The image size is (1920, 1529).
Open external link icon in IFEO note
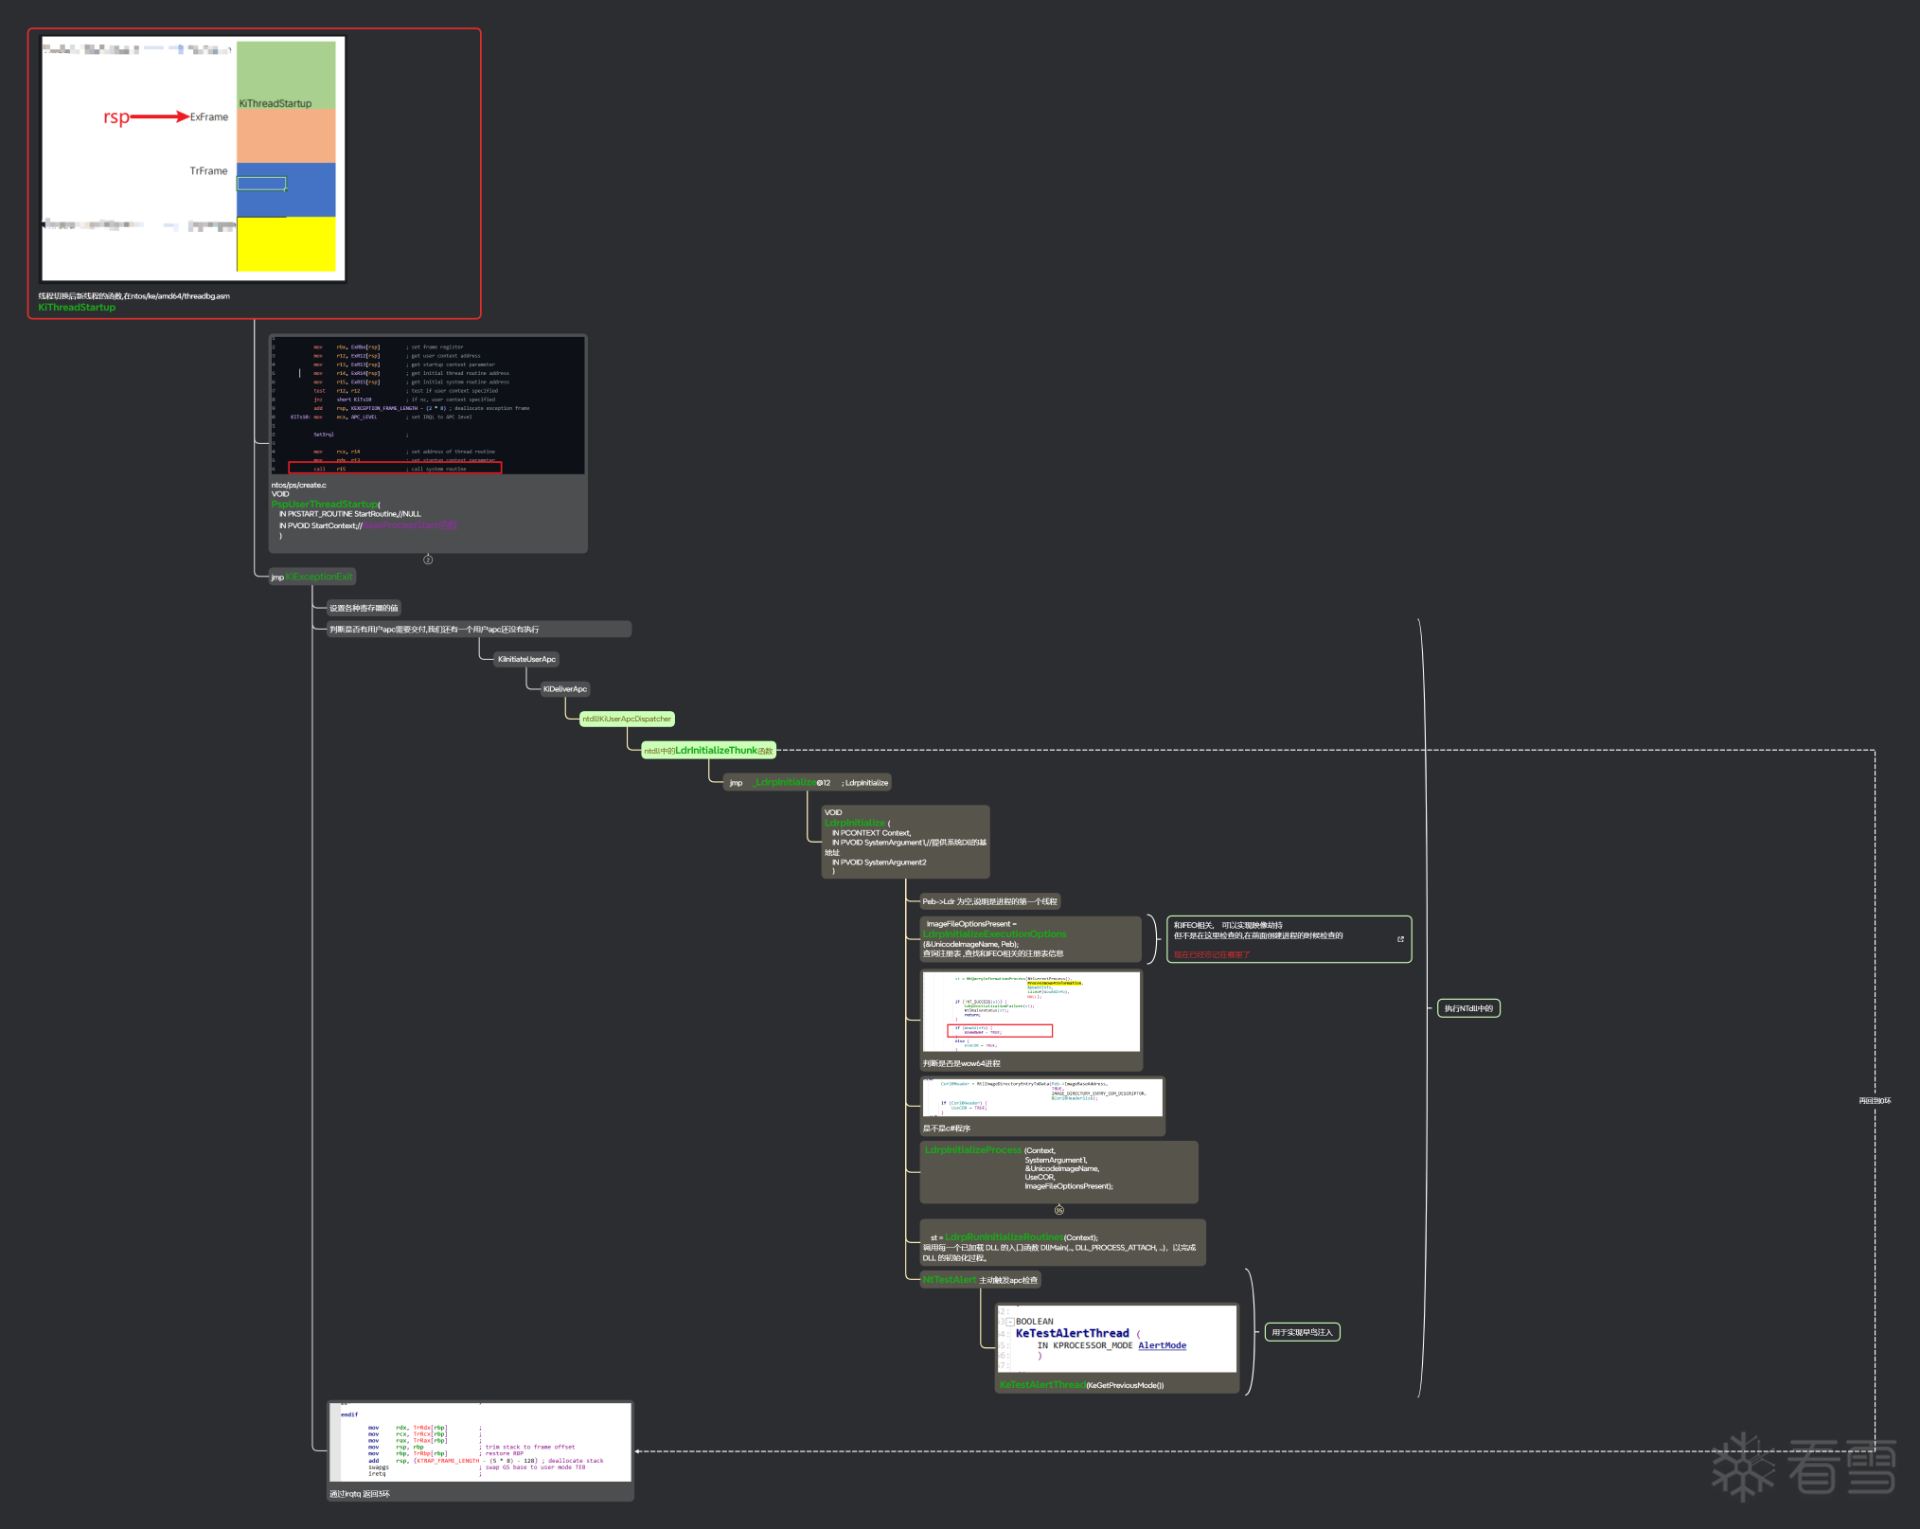pos(1400,939)
